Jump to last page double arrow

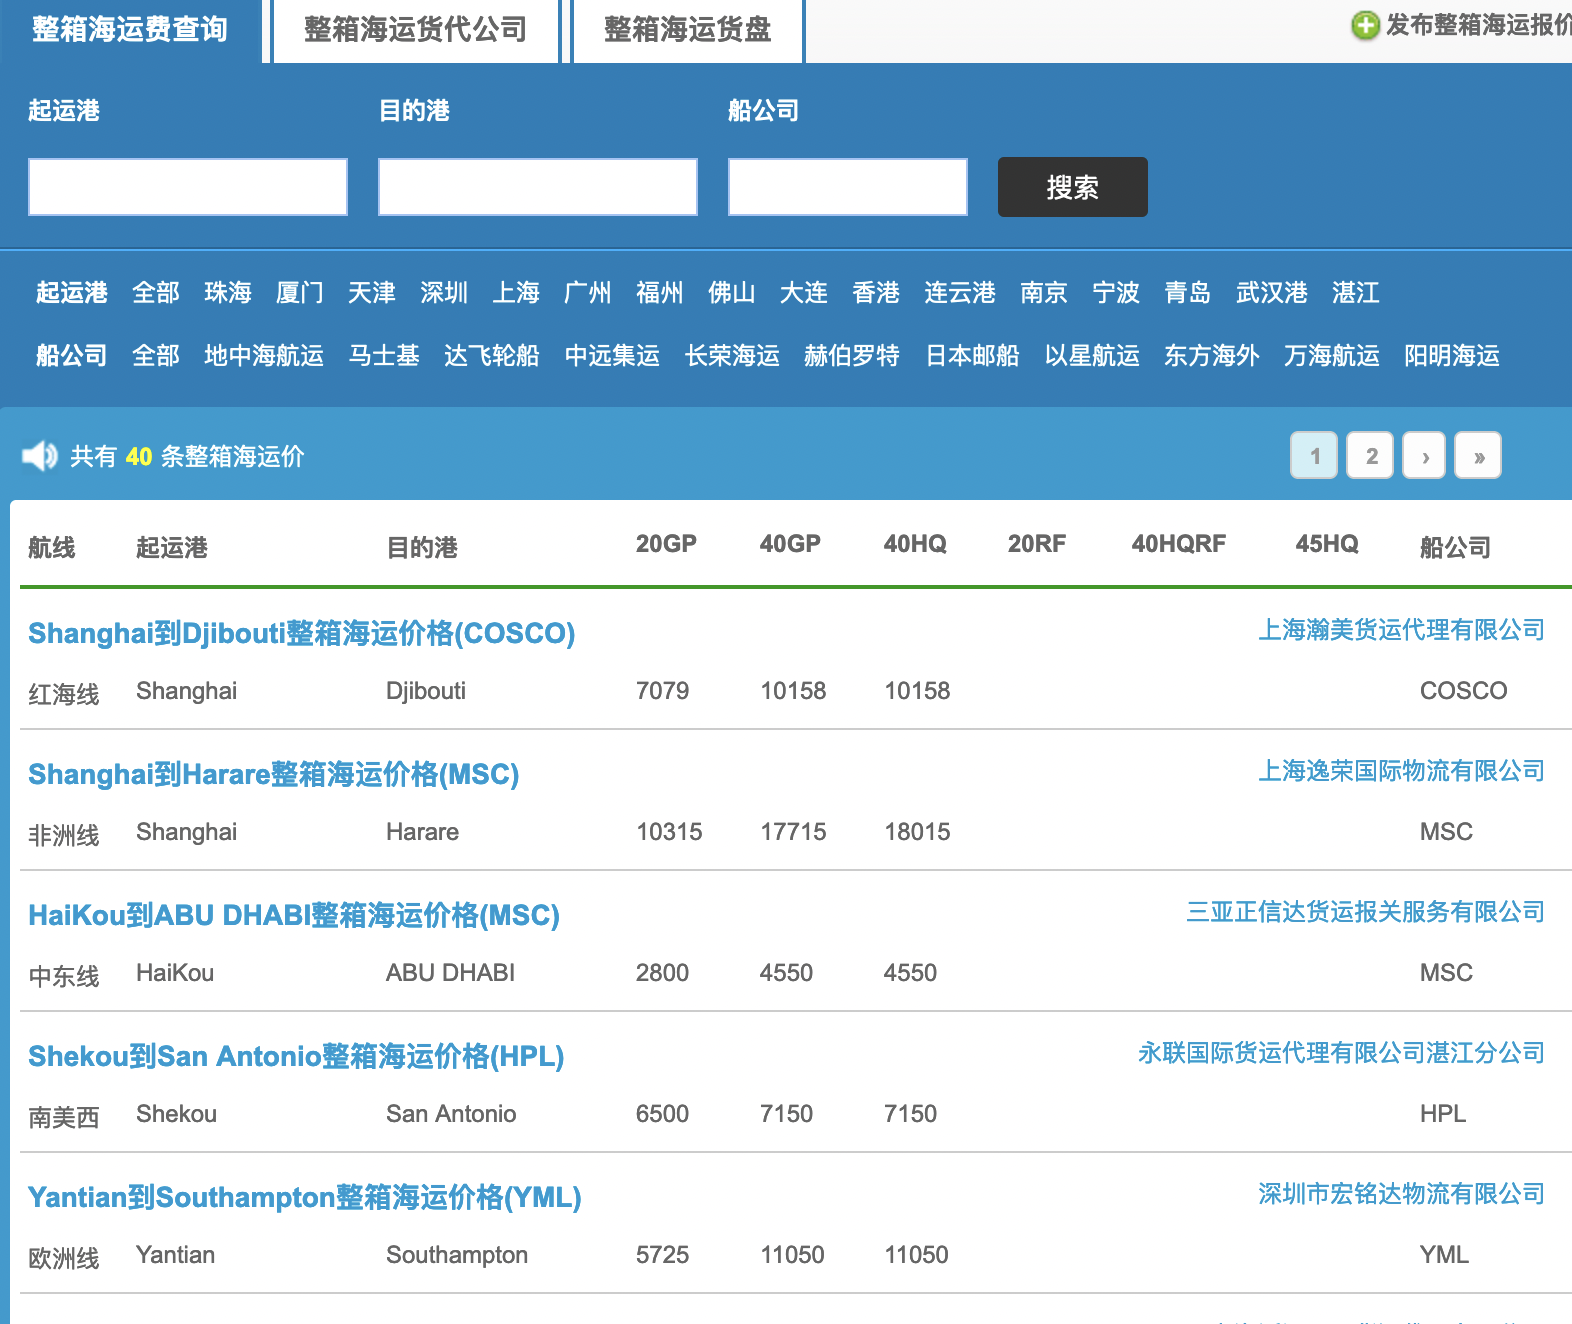point(1478,456)
